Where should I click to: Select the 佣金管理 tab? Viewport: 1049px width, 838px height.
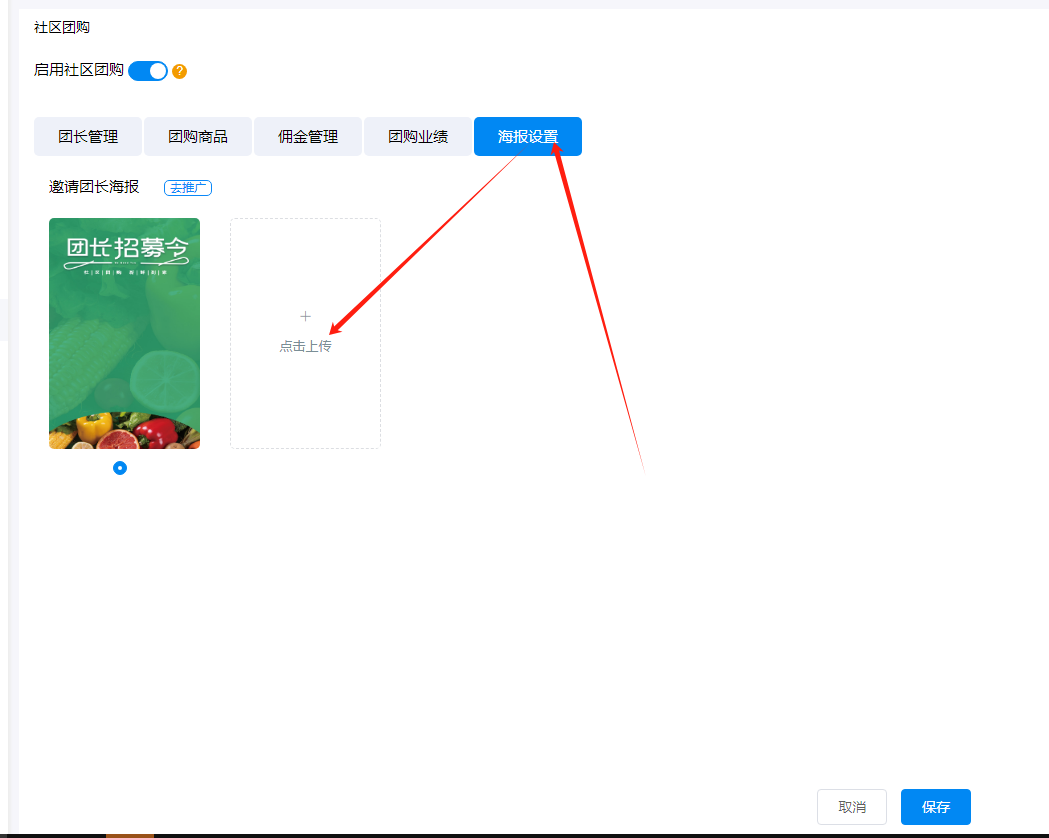(307, 136)
